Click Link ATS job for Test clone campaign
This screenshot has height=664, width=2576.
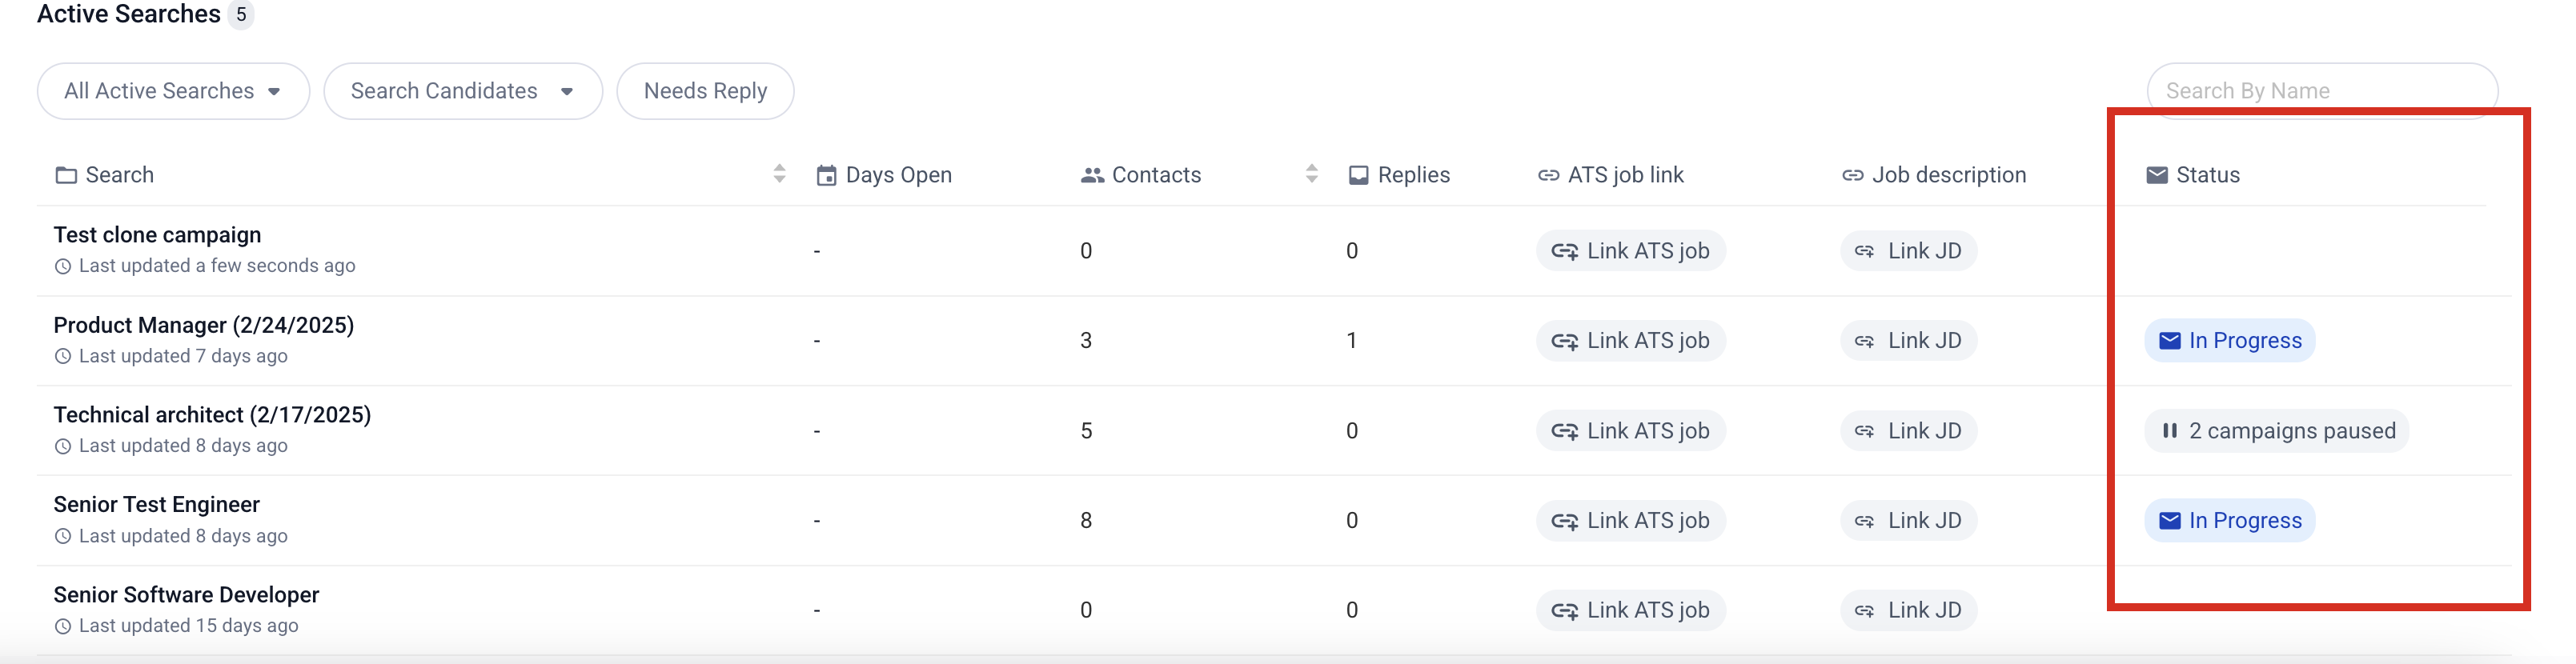(1630, 251)
